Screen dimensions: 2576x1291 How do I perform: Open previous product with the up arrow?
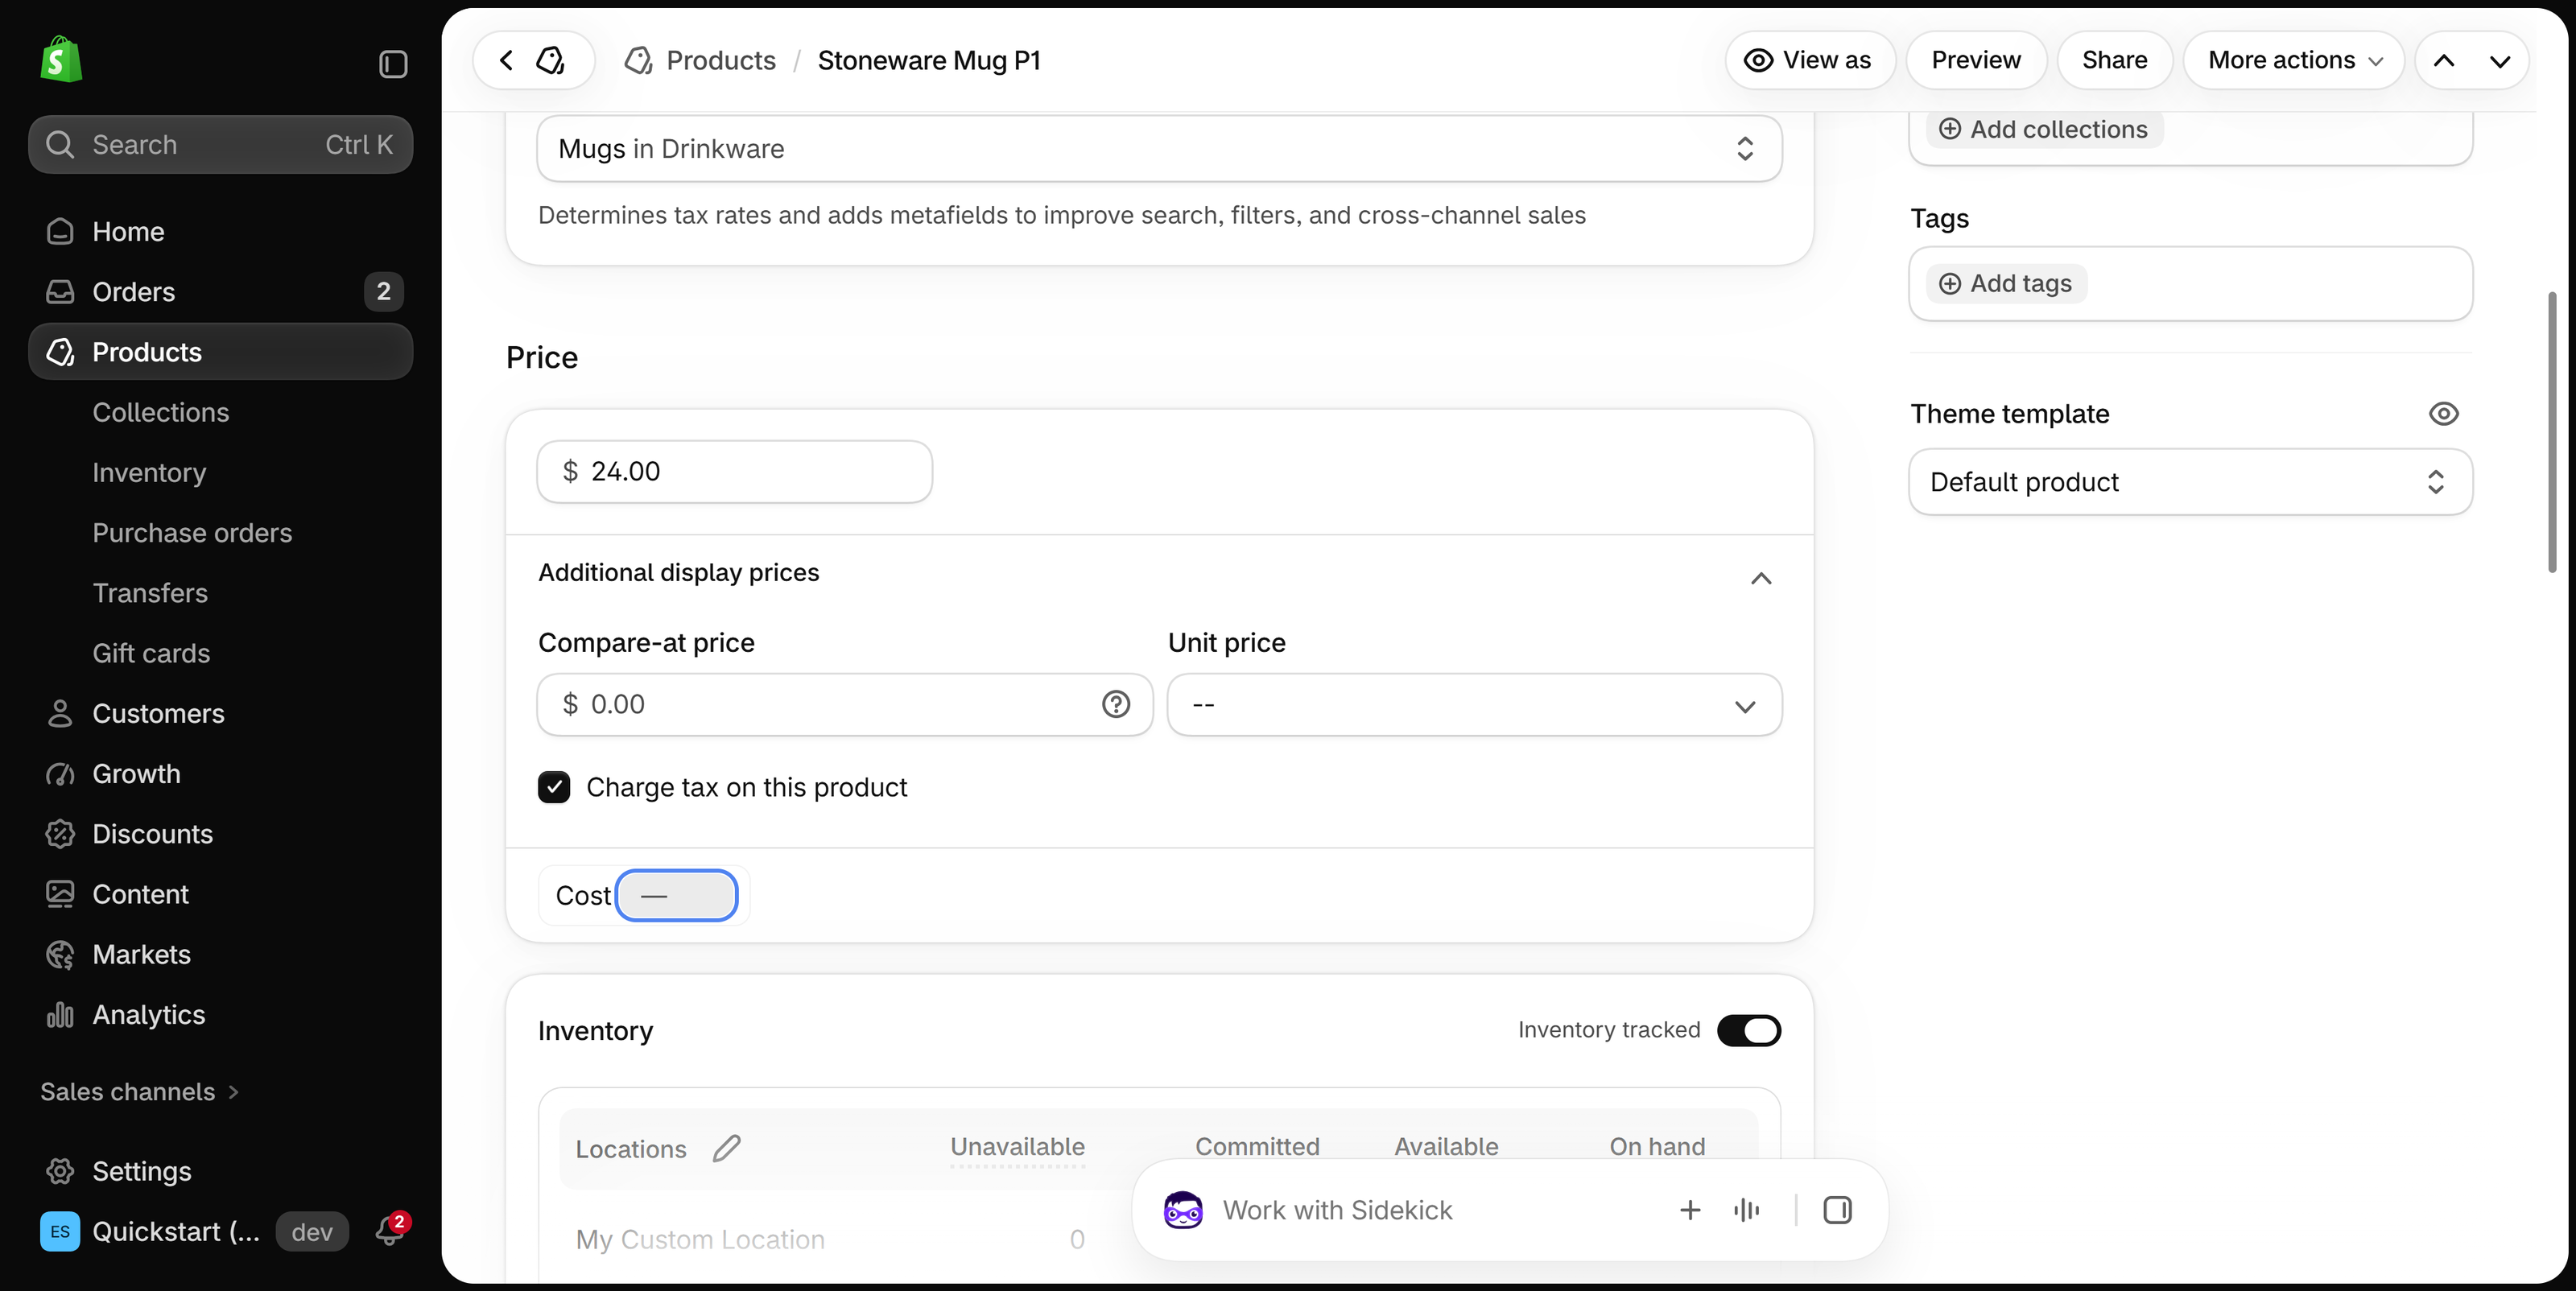pos(2443,61)
